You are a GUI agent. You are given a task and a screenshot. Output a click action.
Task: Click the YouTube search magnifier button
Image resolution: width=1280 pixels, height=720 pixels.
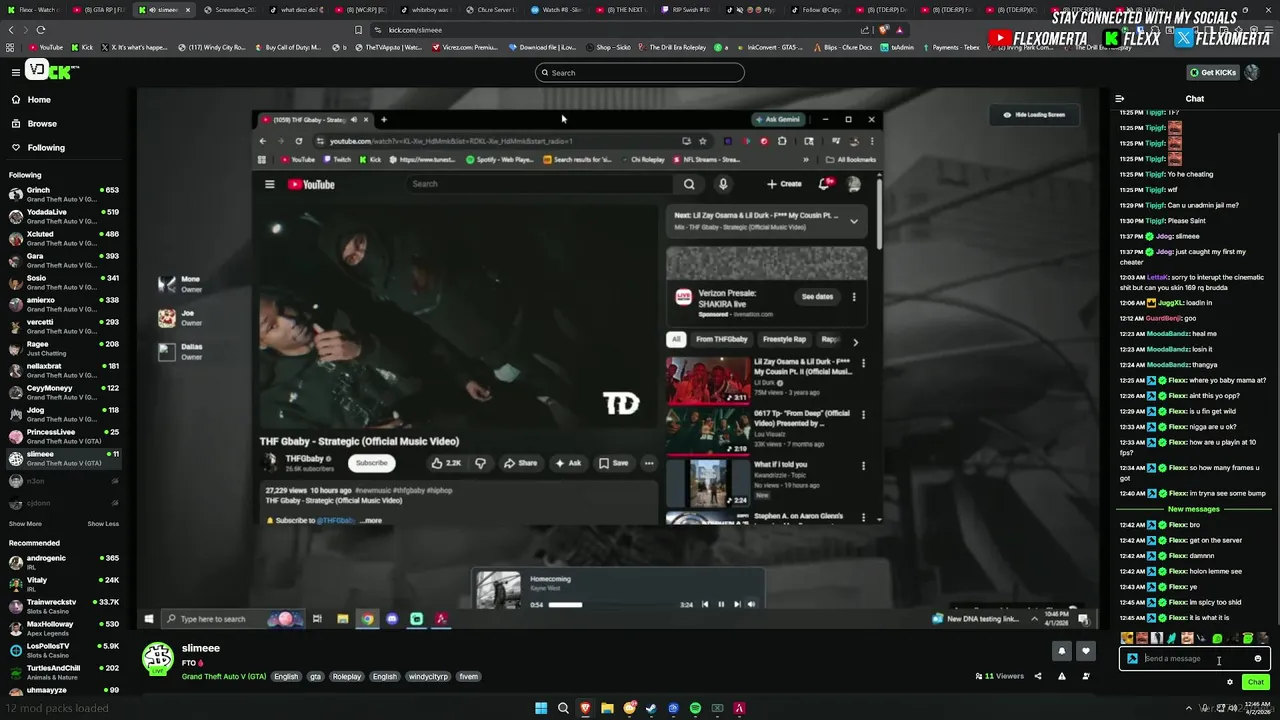(689, 184)
